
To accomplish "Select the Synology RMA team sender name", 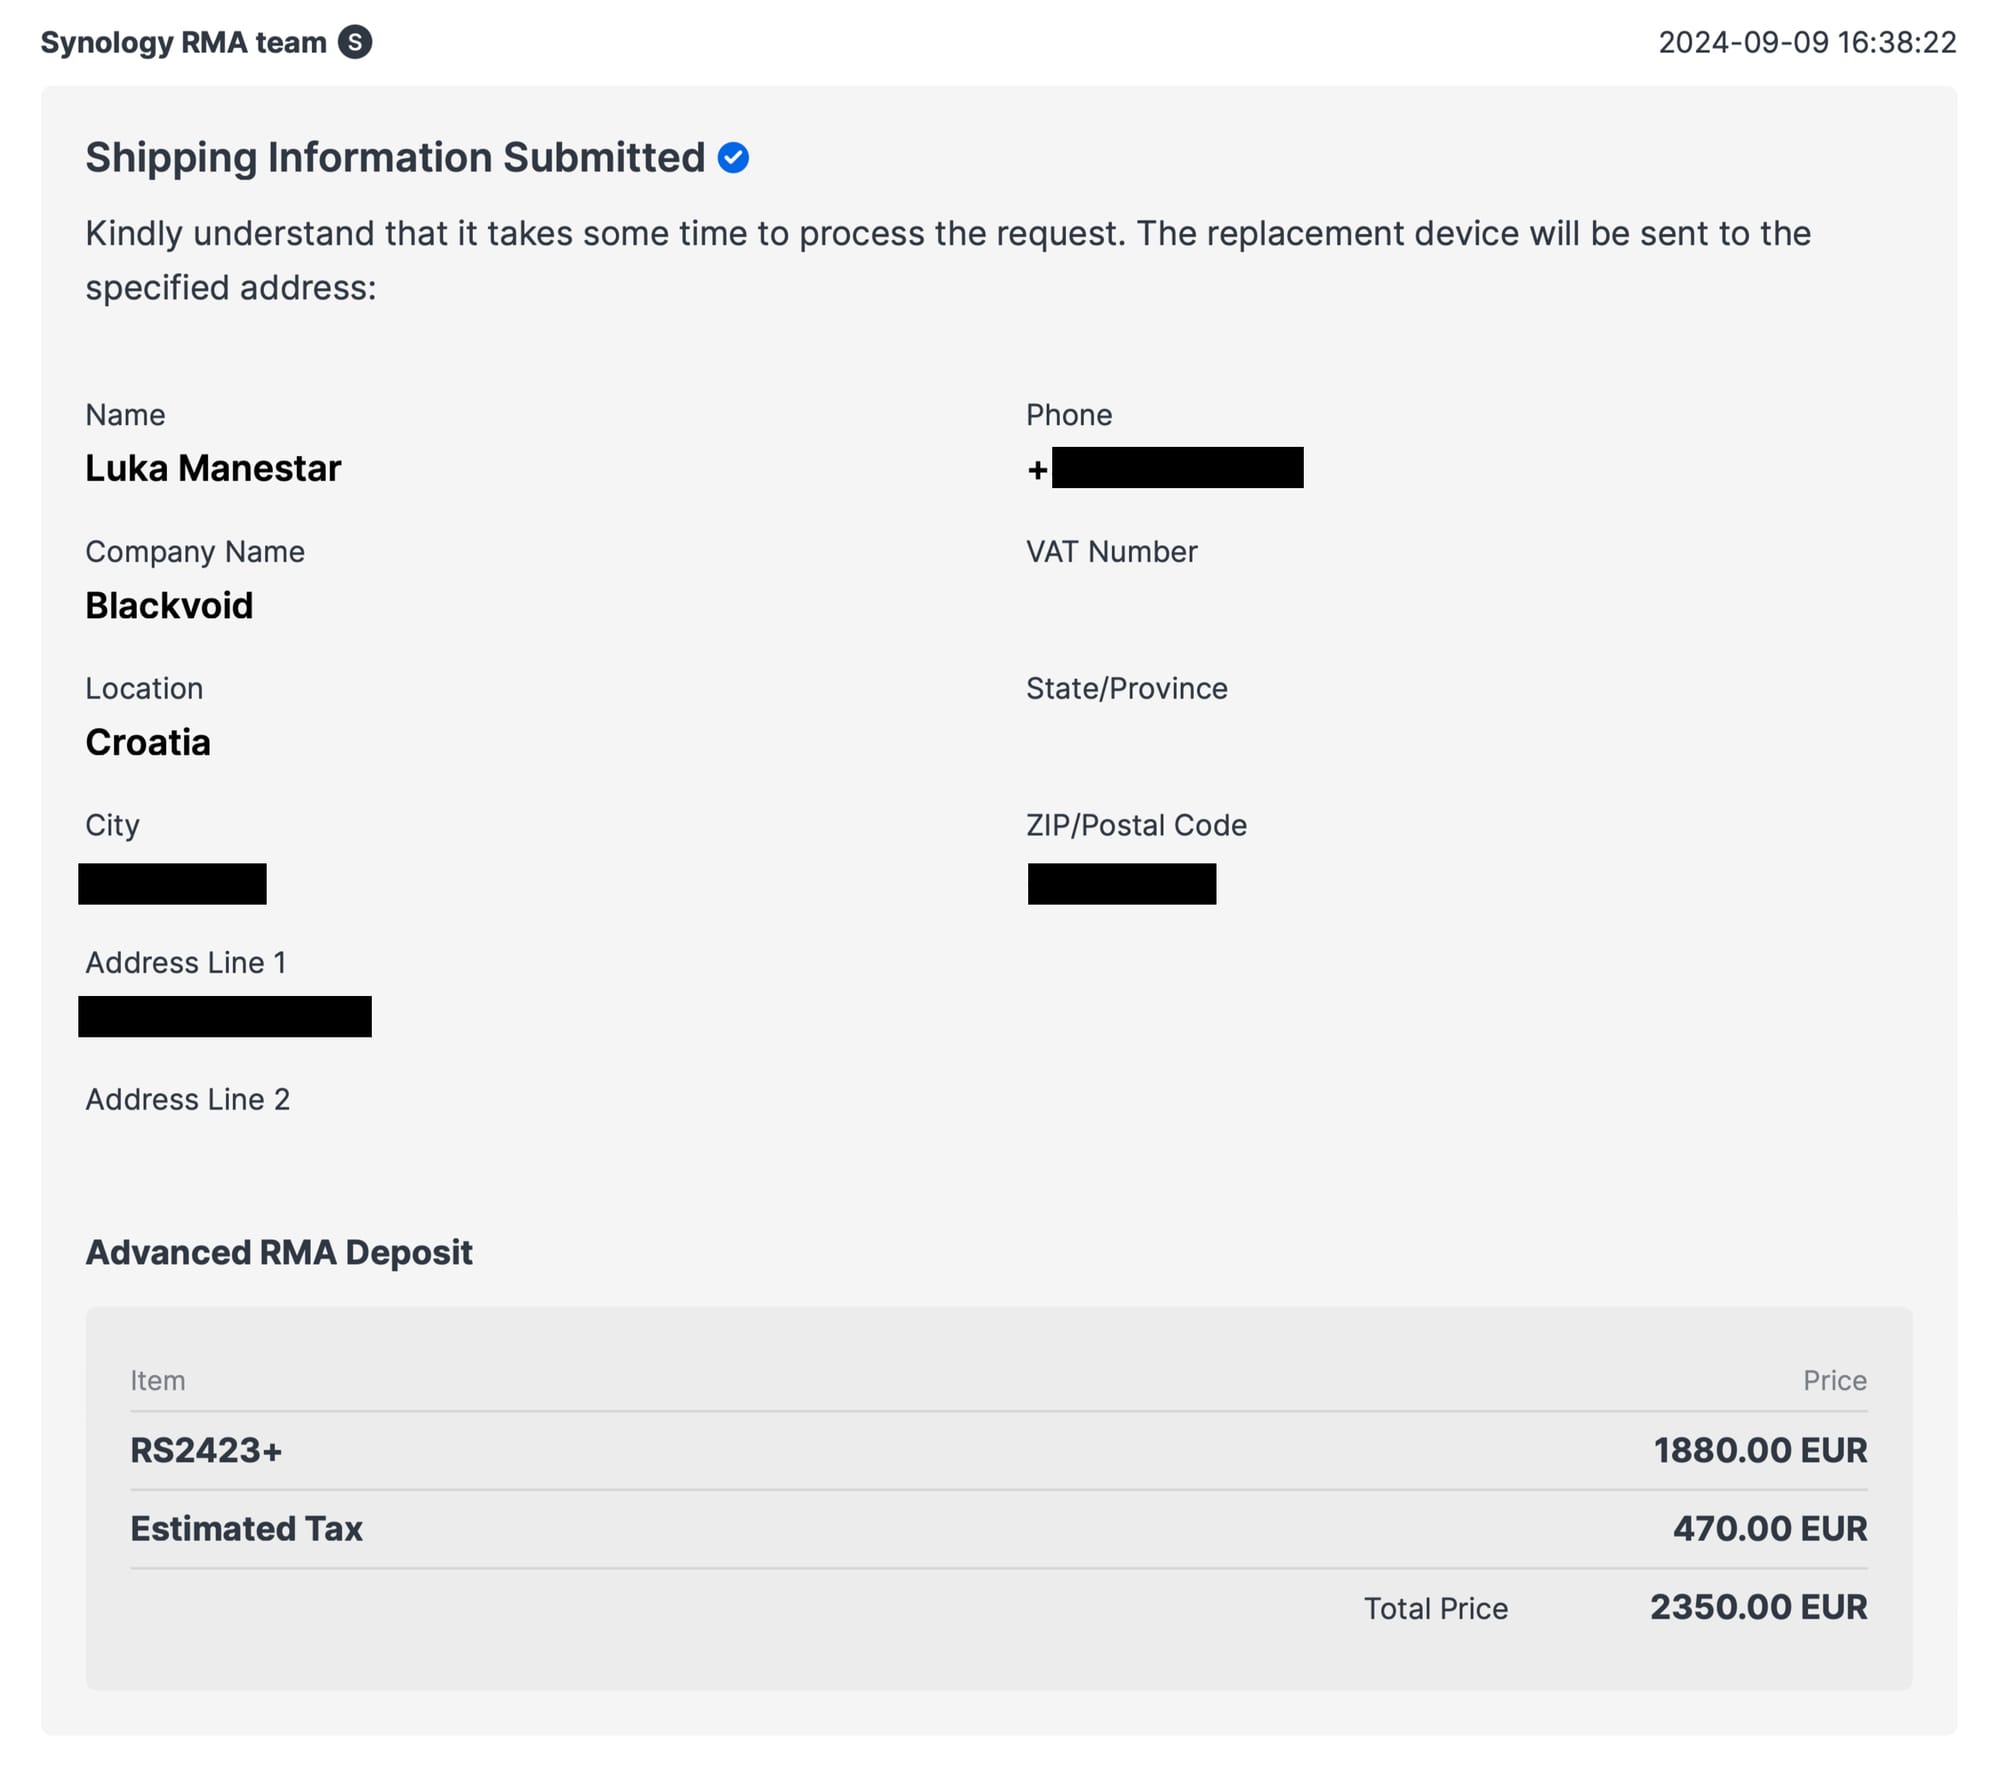I will 184,42.
